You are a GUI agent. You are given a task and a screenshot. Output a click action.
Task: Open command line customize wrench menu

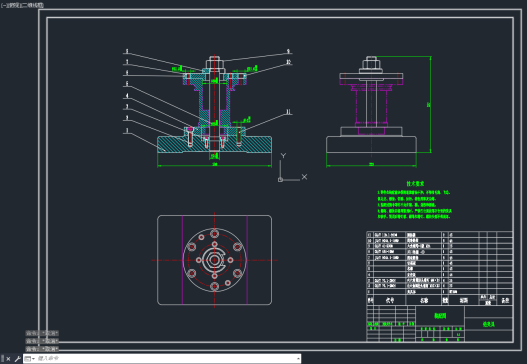(x=17, y=359)
